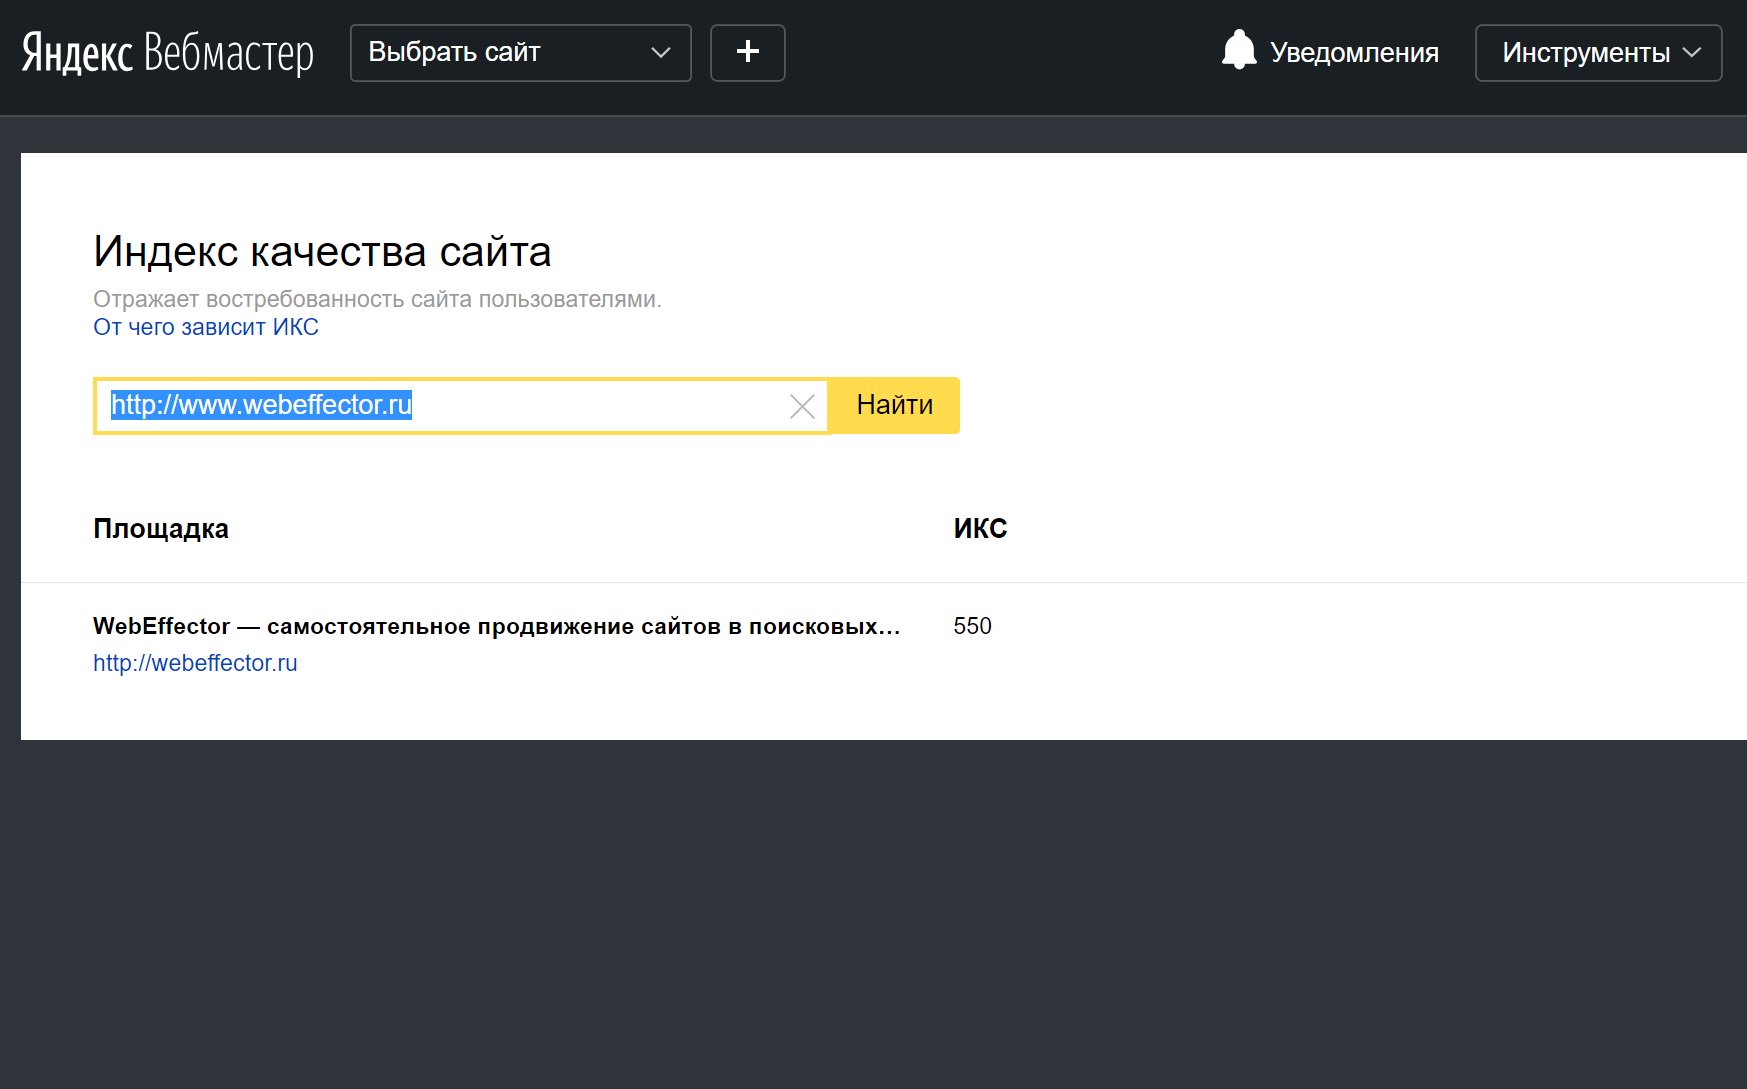Click the Вебмастер logo text
1747x1089 pixels.
(229, 53)
